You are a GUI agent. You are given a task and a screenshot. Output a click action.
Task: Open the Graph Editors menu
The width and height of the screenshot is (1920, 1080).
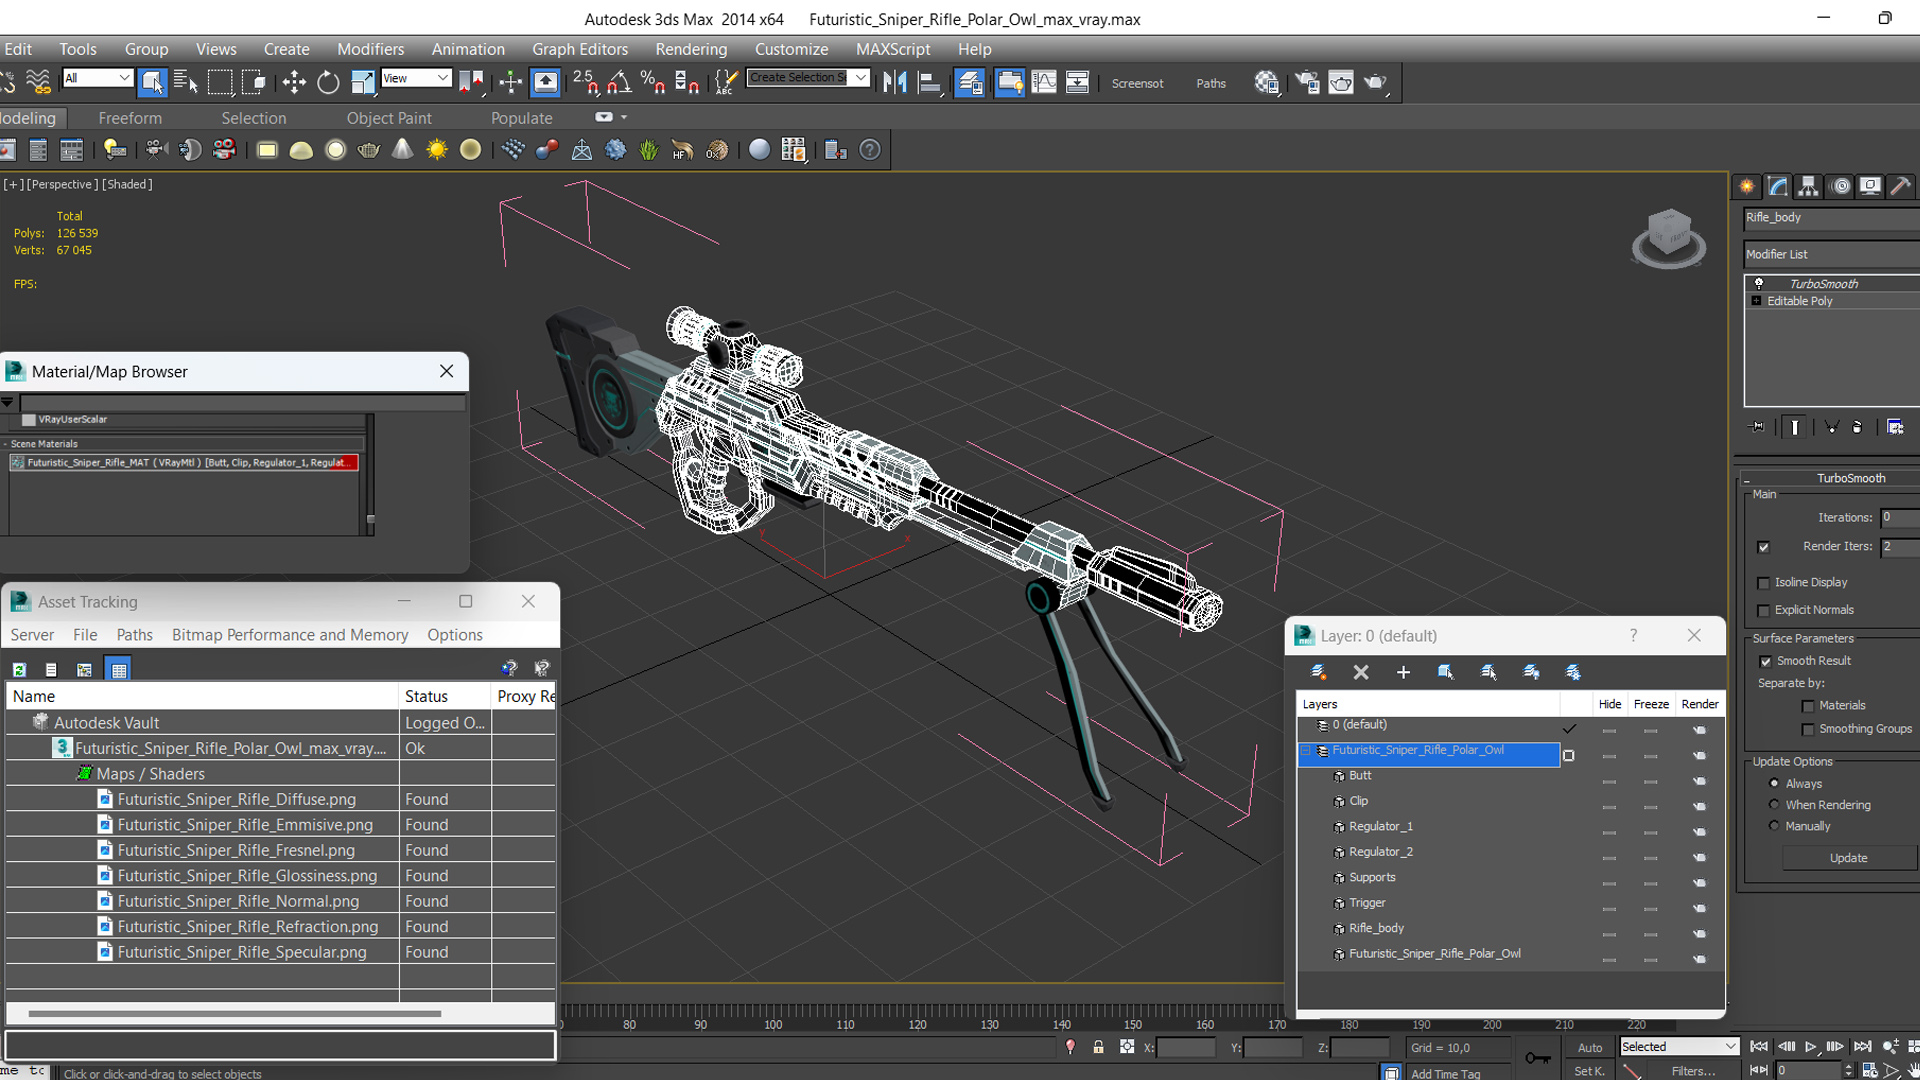point(580,49)
